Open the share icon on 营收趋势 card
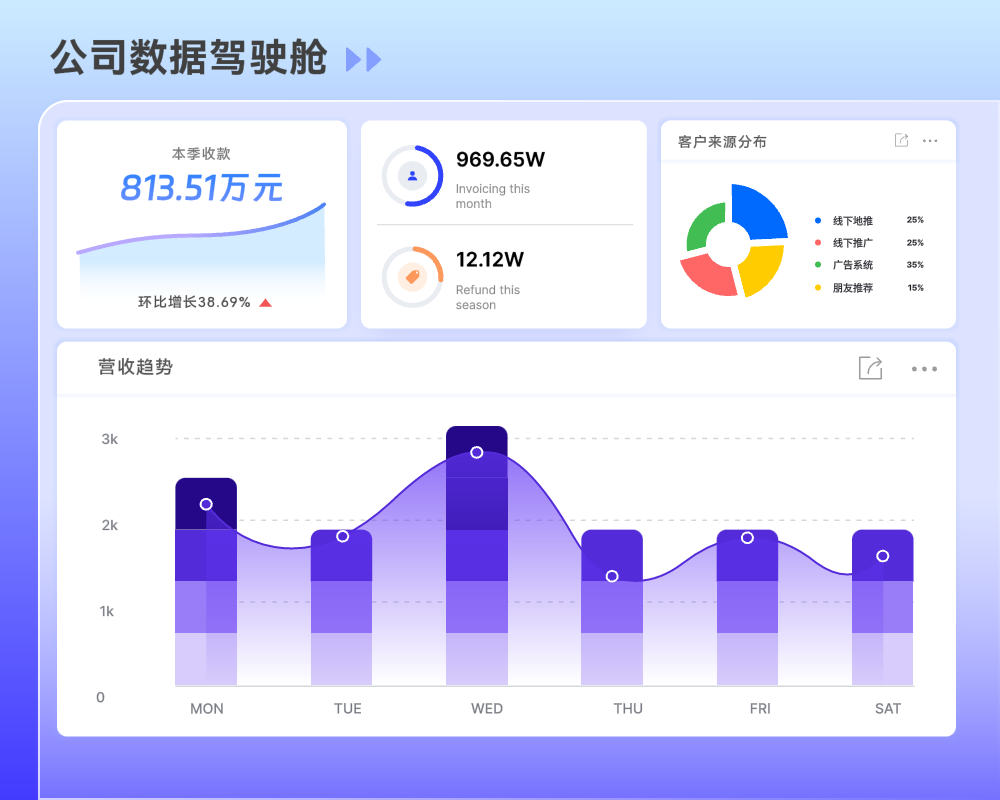 (870, 368)
